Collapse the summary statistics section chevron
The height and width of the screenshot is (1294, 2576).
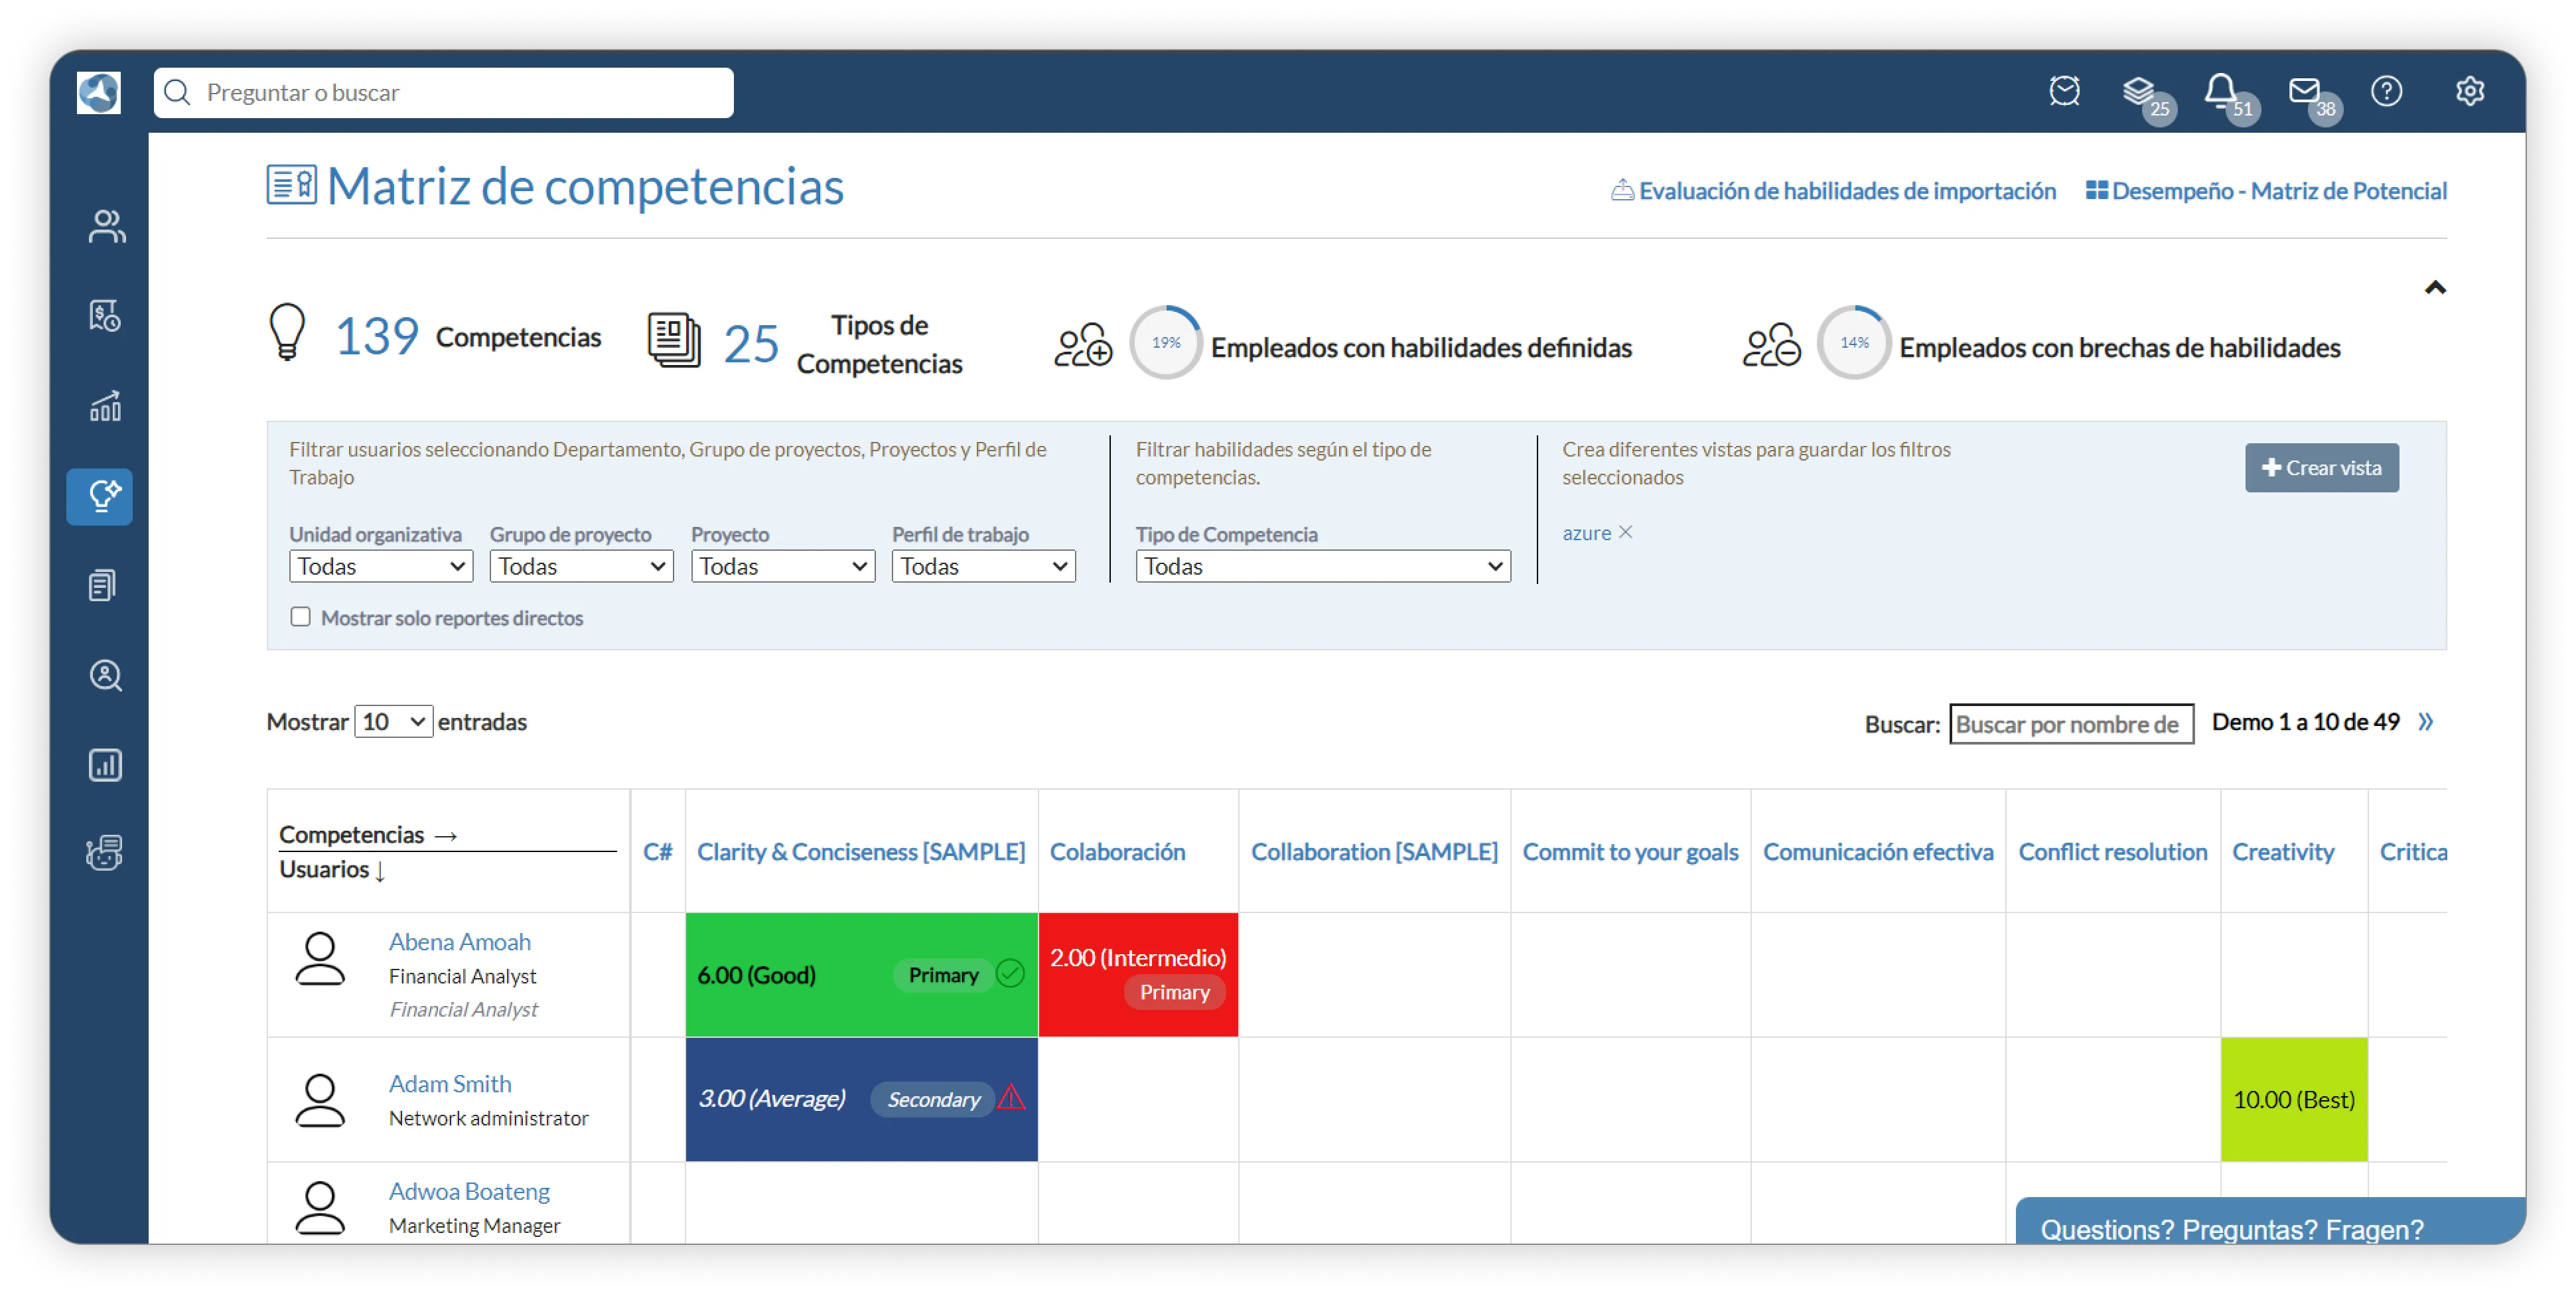point(2435,288)
